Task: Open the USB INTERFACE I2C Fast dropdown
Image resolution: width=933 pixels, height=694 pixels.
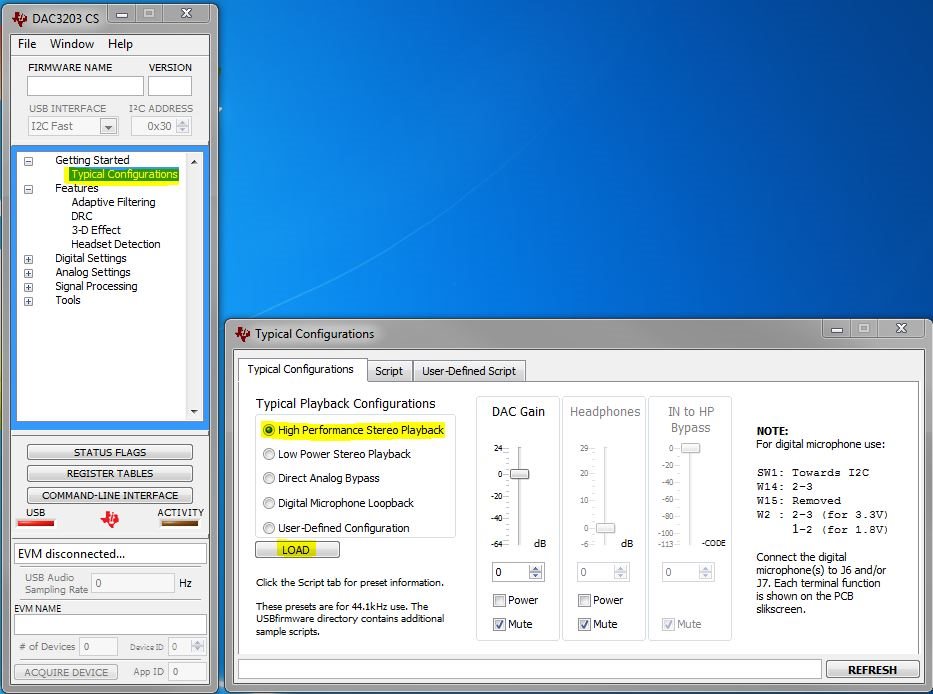Action: 108,127
